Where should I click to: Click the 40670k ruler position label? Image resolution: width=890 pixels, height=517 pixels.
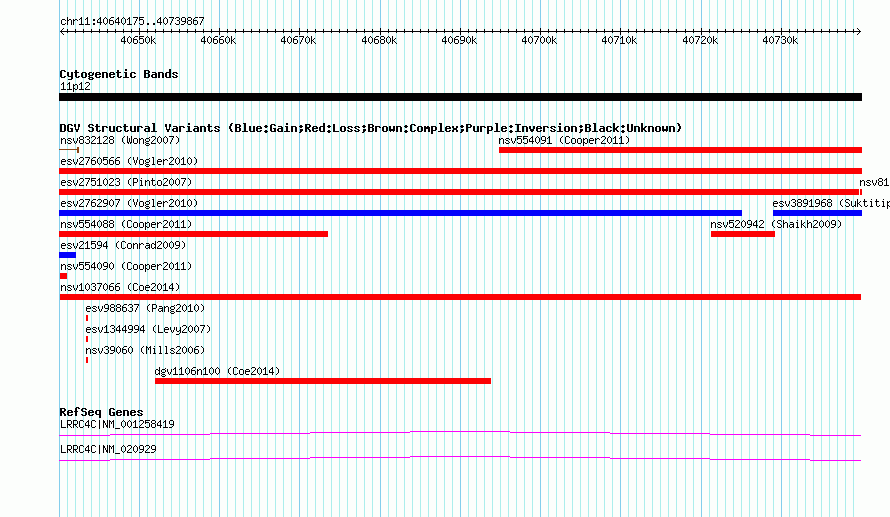(x=298, y=40)
